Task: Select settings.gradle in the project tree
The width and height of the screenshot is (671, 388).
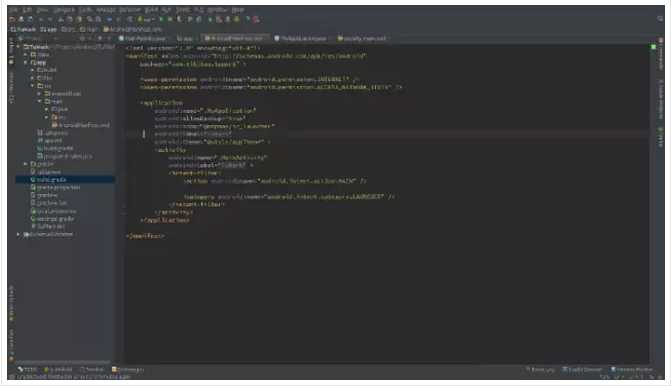Action: click(53, 219)
